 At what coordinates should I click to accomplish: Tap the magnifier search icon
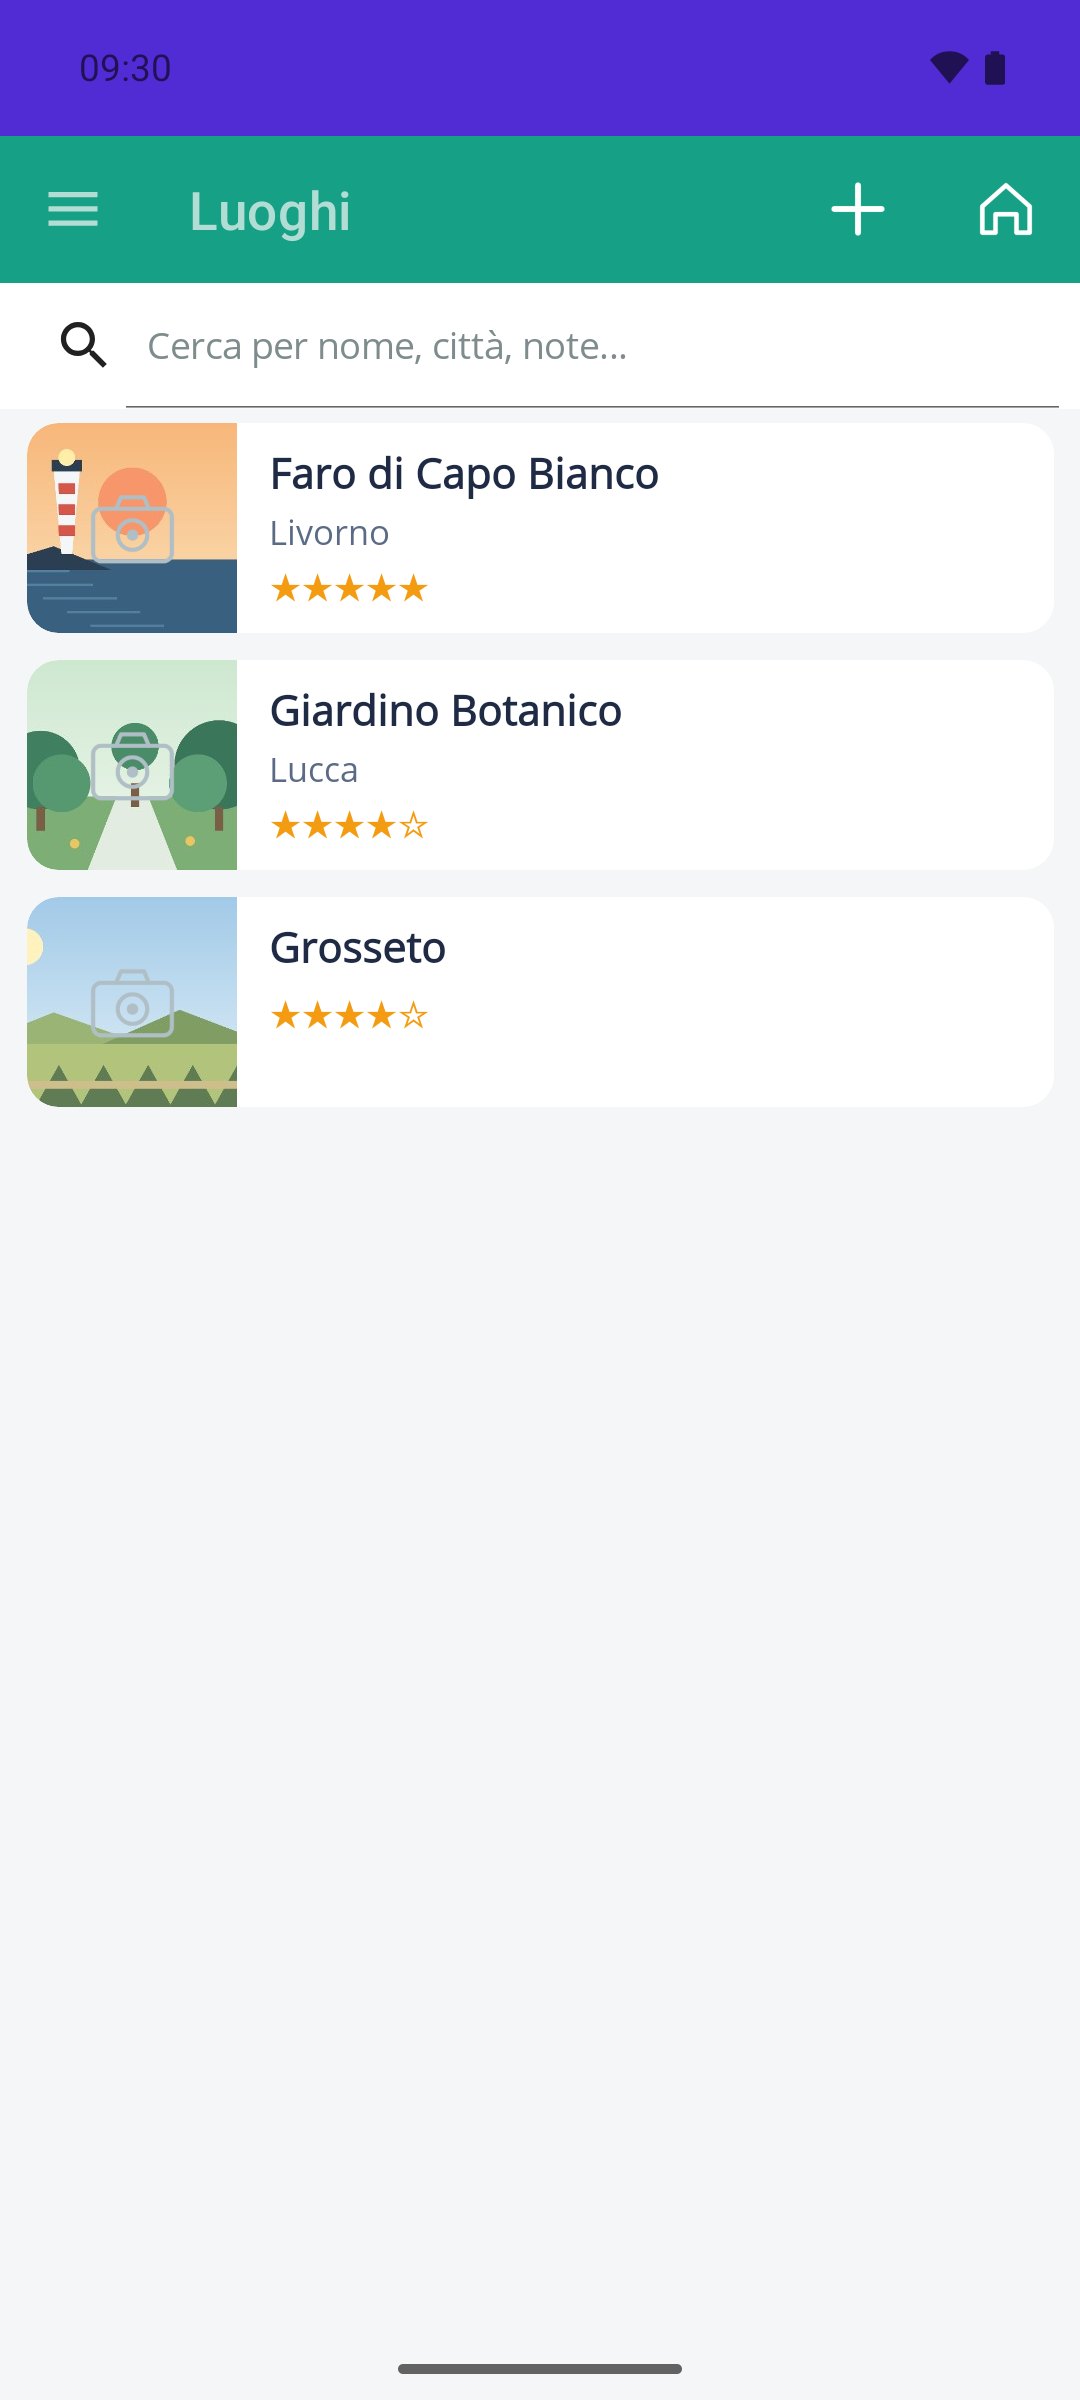click(84, 345)
